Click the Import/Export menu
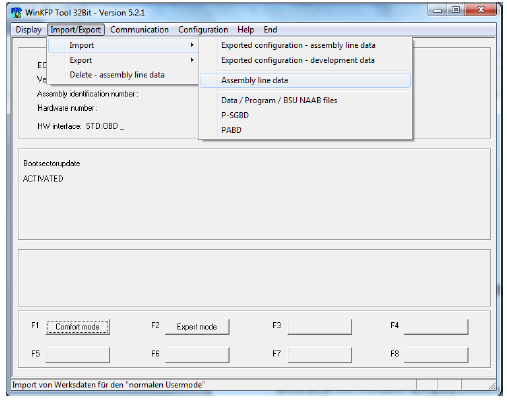The width and height of the screenshot is (507, 400). pyautogui.click(x=76, y=30)
